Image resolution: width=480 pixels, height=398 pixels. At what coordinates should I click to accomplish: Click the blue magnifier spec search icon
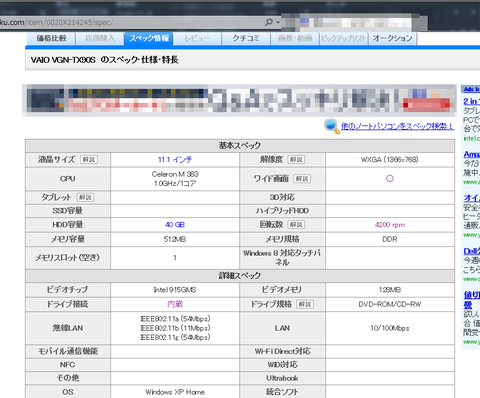tap(332, 126)
